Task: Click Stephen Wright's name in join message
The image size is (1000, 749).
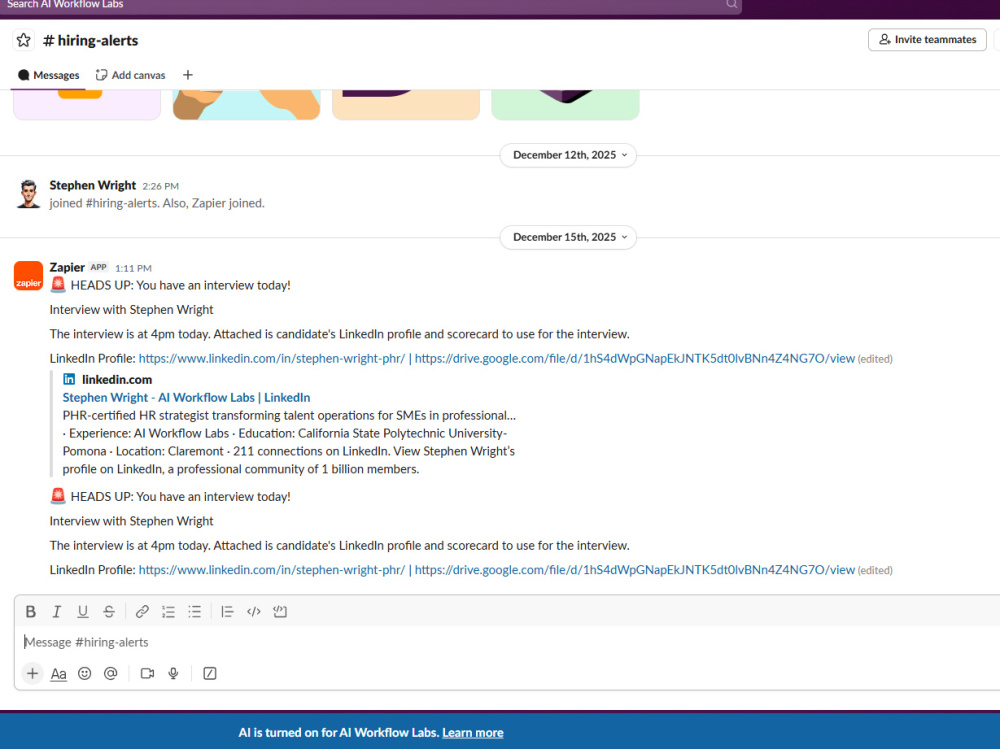Action: 92,185
